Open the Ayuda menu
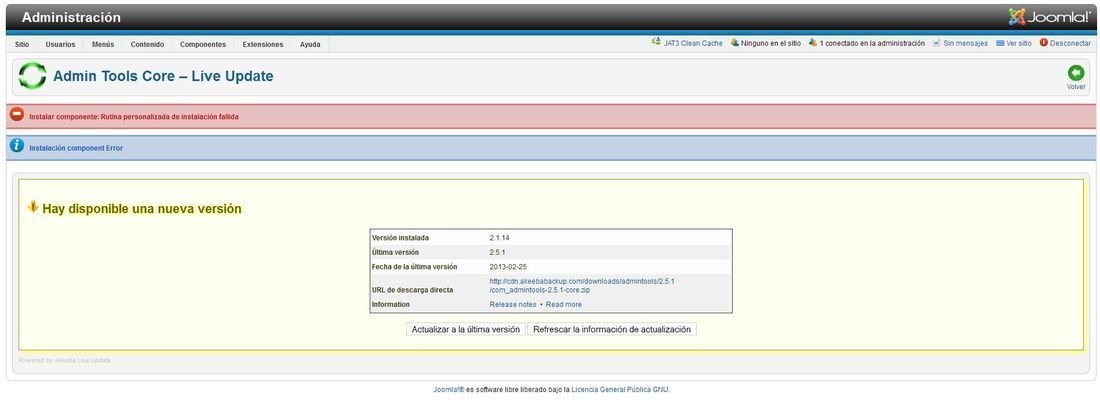Image resolution: width=1100 pixels, height=403 pixels. pos(310,44)
